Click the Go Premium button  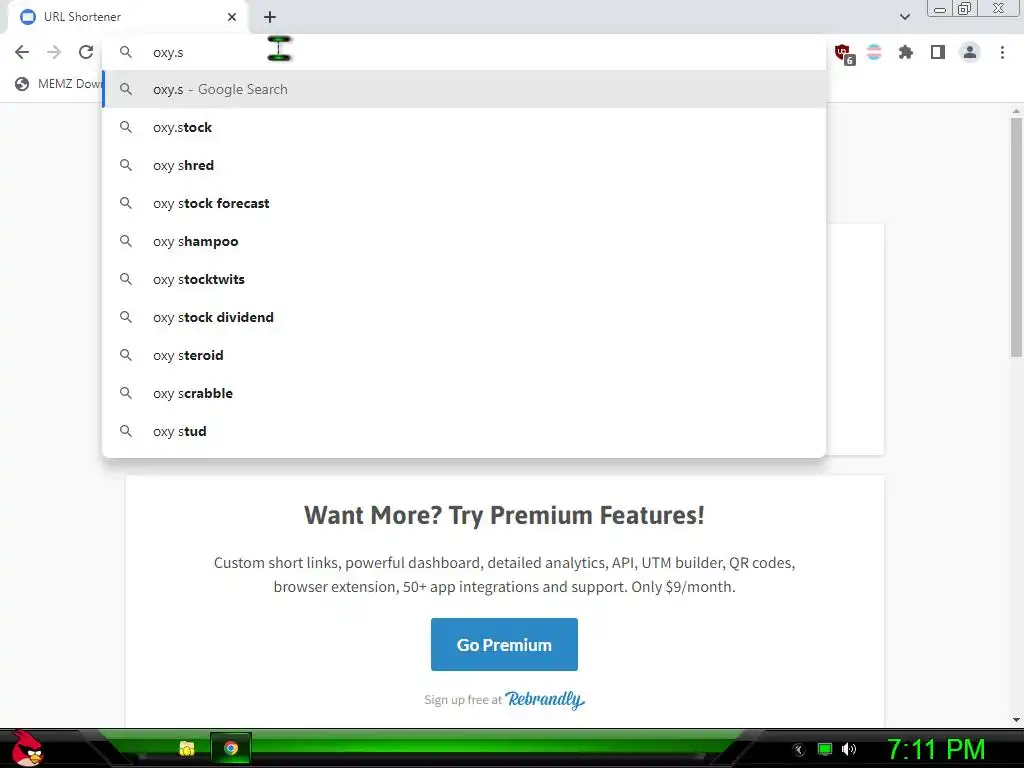click(504, 645)
